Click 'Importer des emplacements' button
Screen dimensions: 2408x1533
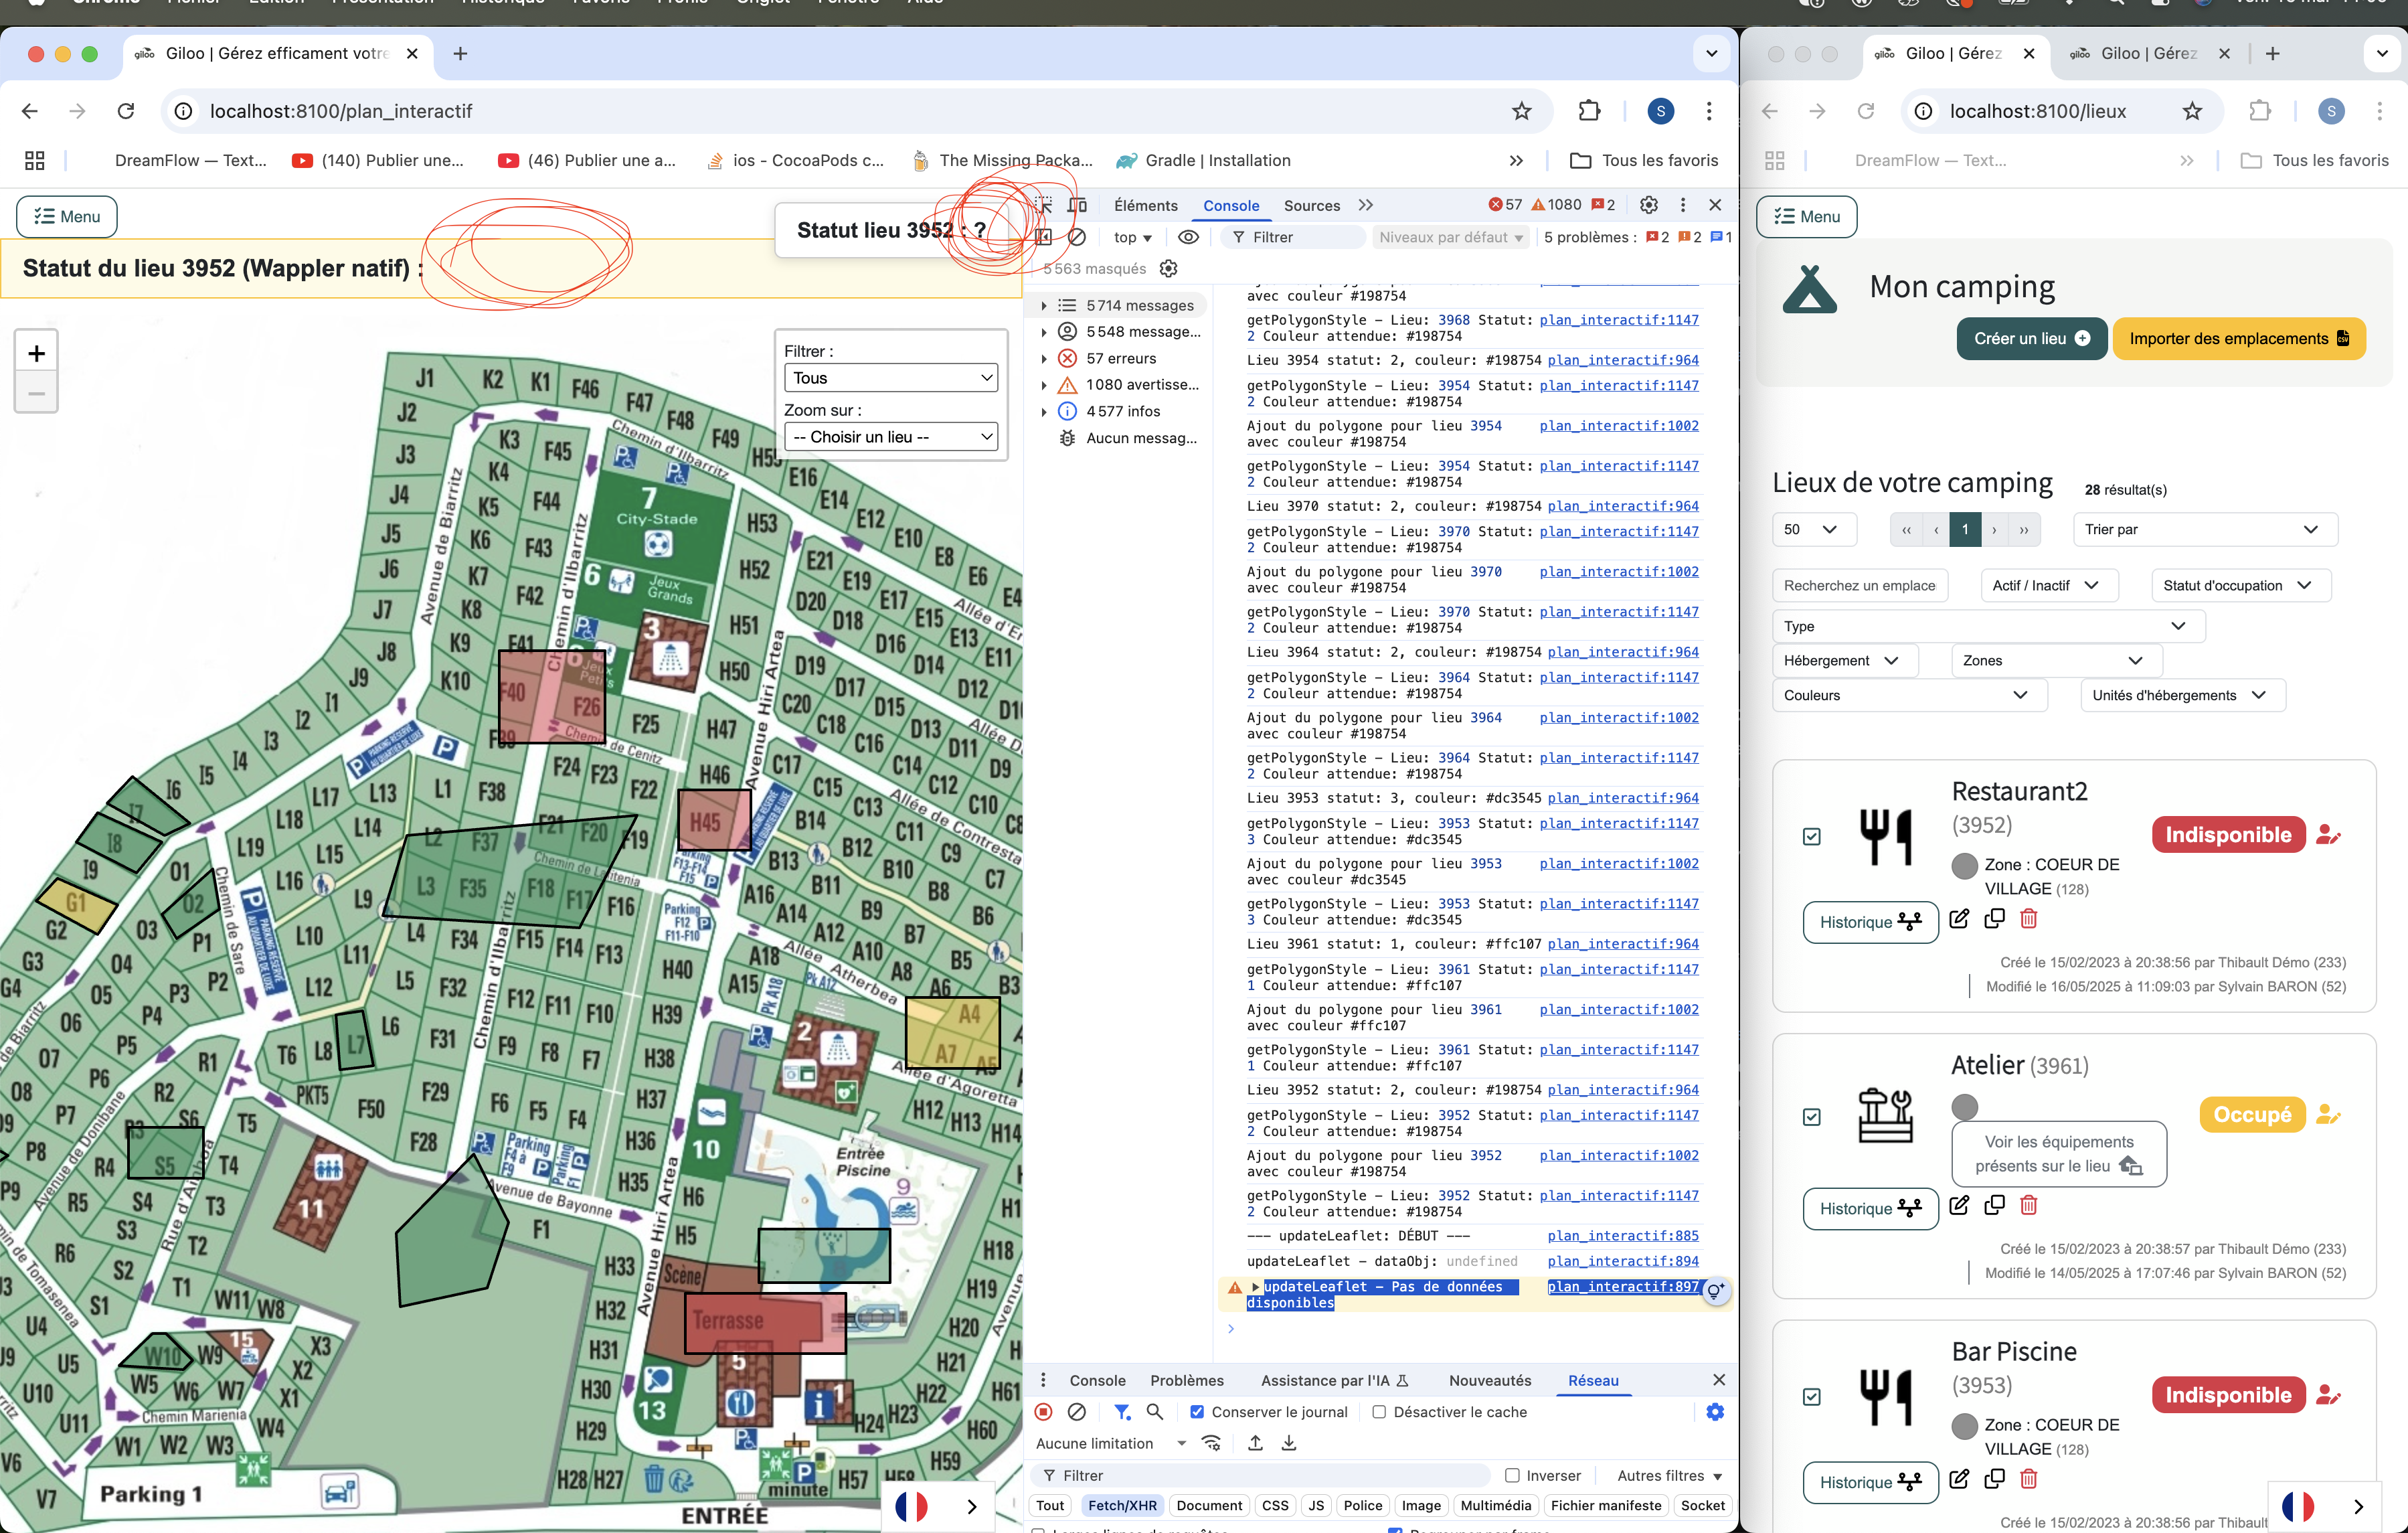pyautogui.click(x=2239, y=338)
